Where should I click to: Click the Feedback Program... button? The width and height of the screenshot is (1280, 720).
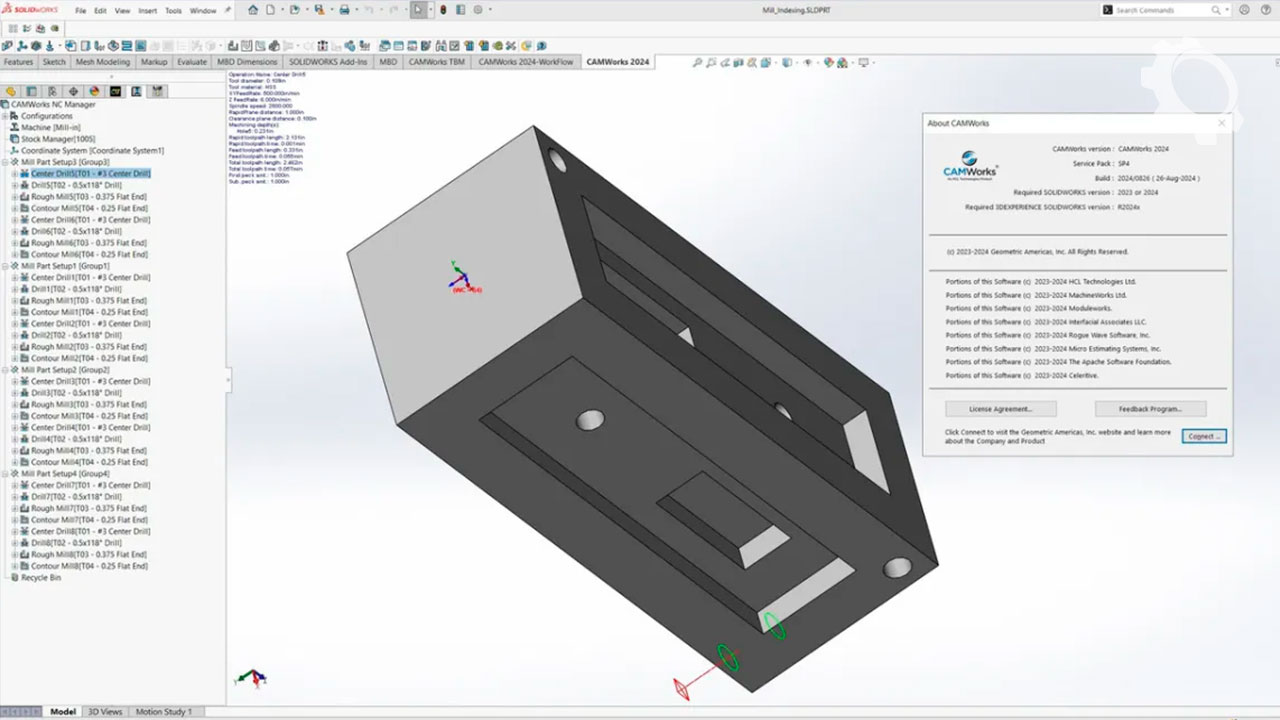tap(1150, 409)
